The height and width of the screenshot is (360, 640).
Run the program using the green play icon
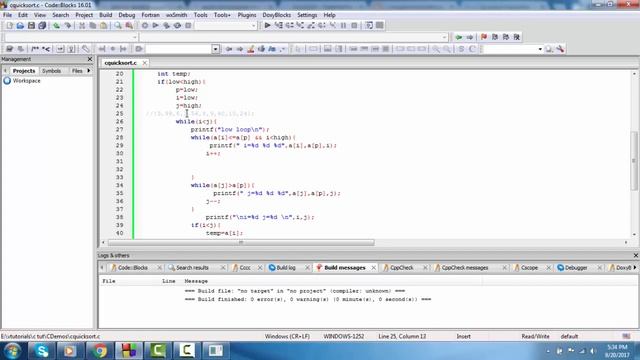156,26
